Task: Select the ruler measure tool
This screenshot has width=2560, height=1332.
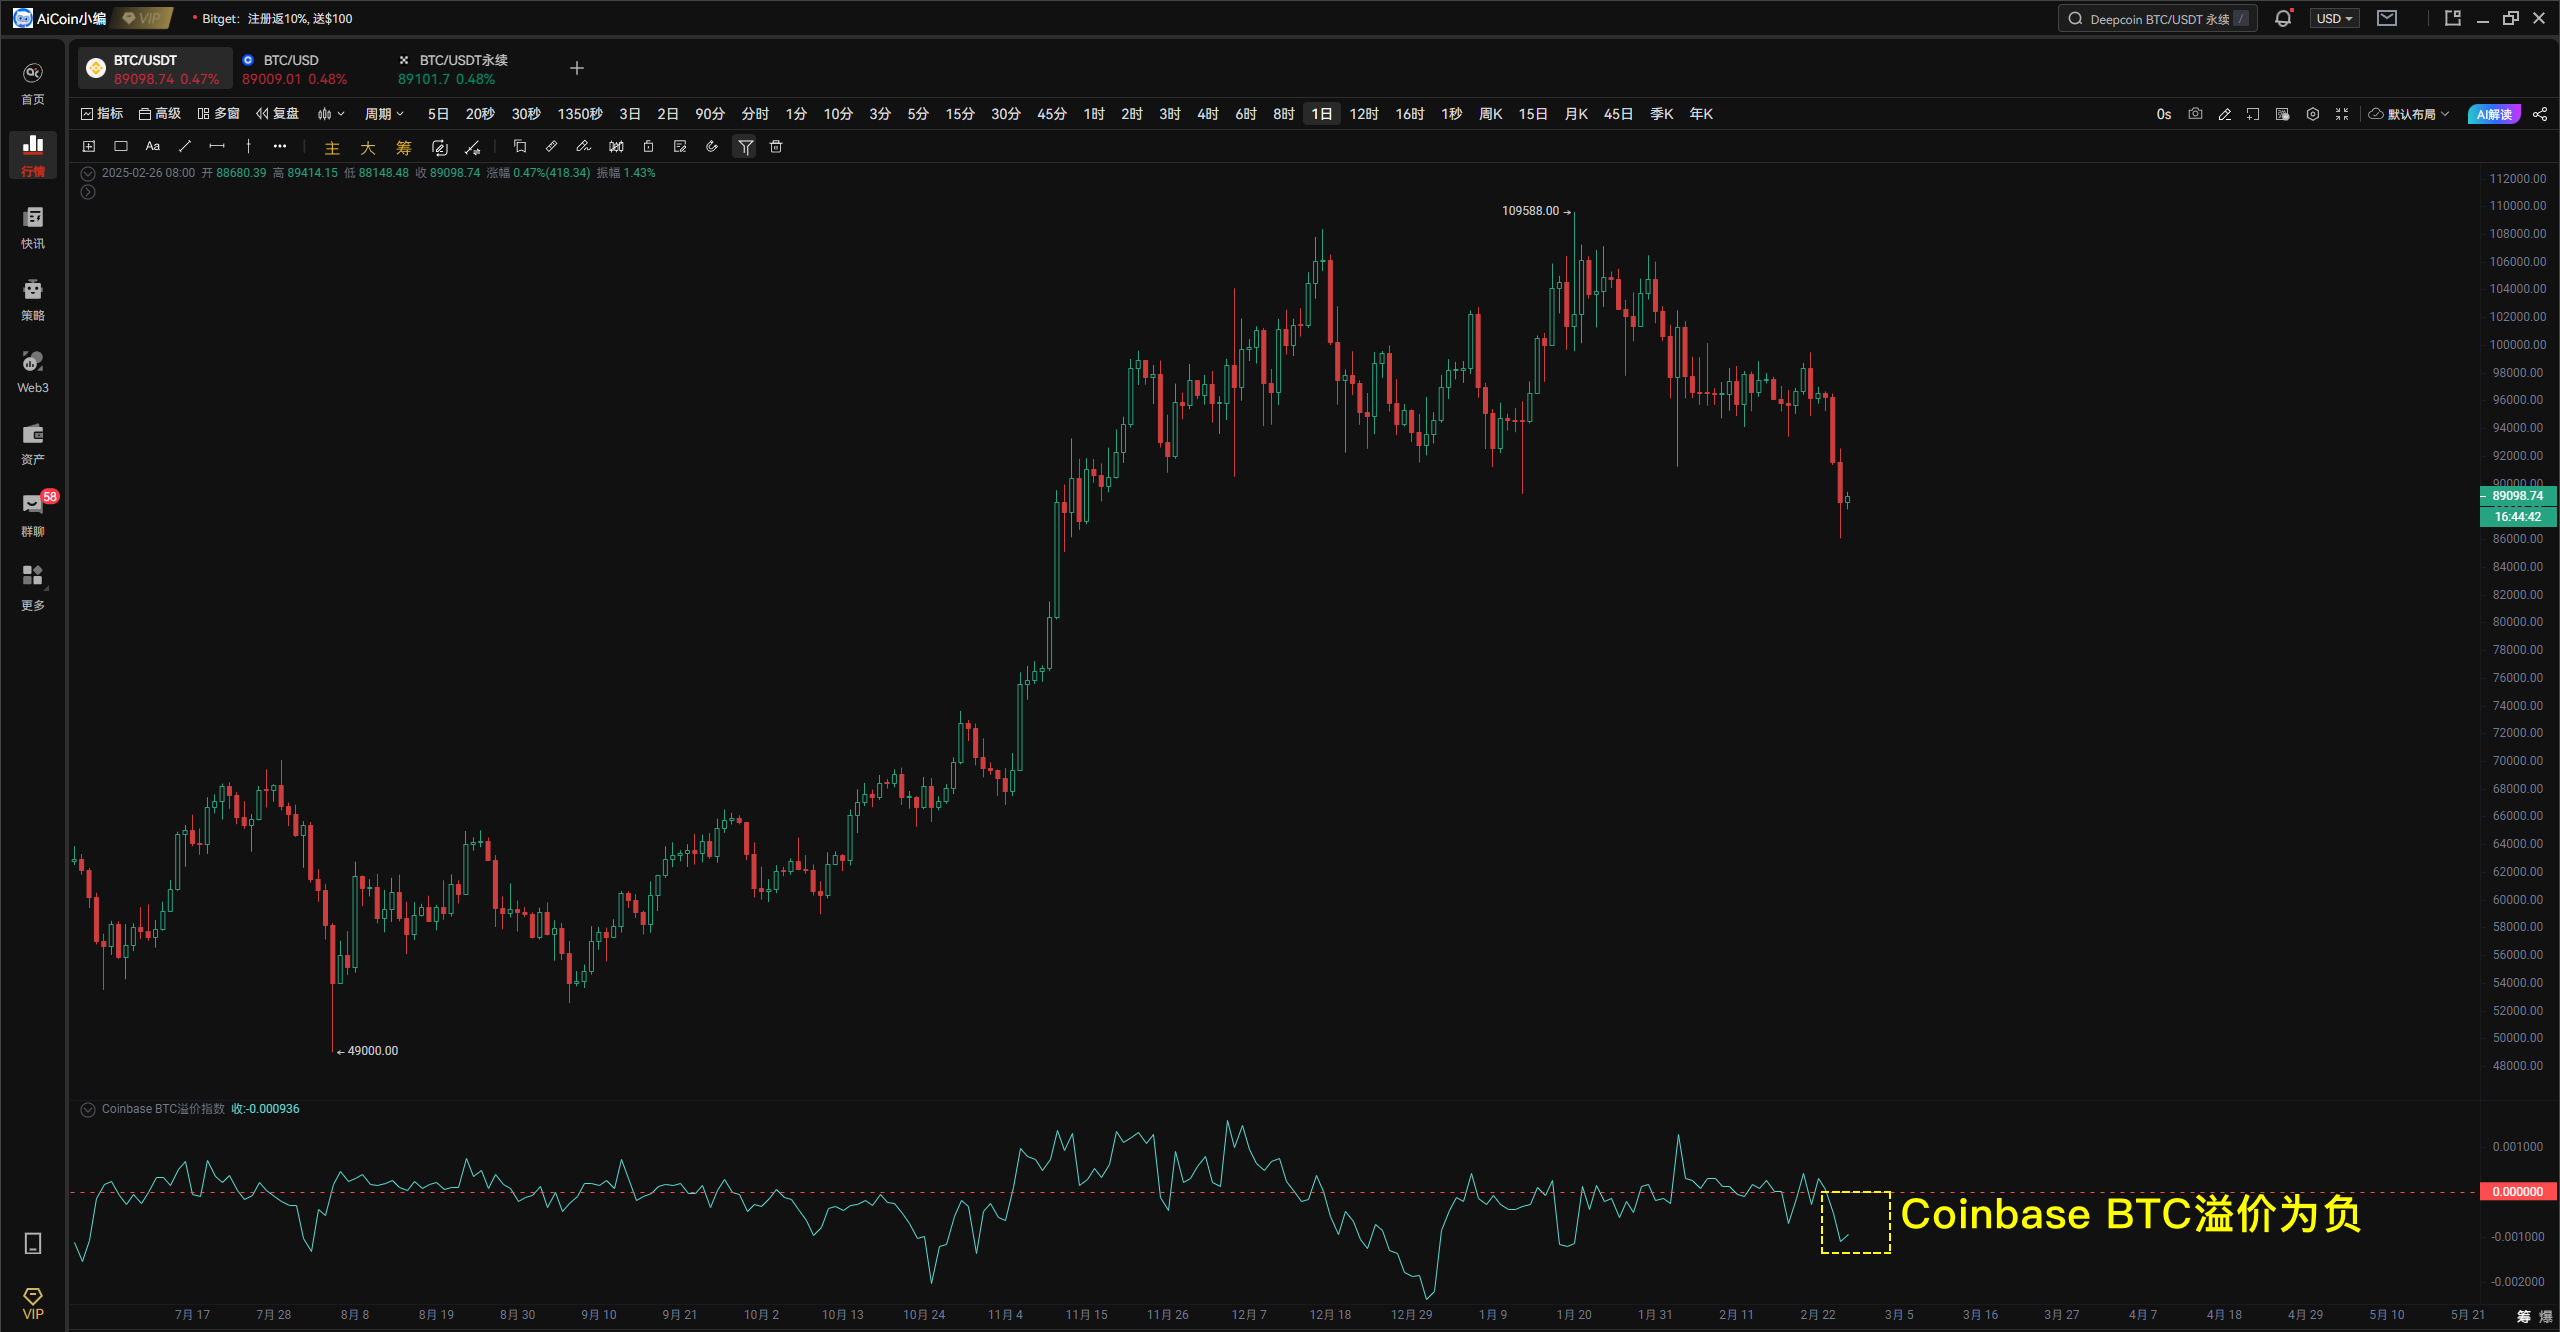Action: 552,146
